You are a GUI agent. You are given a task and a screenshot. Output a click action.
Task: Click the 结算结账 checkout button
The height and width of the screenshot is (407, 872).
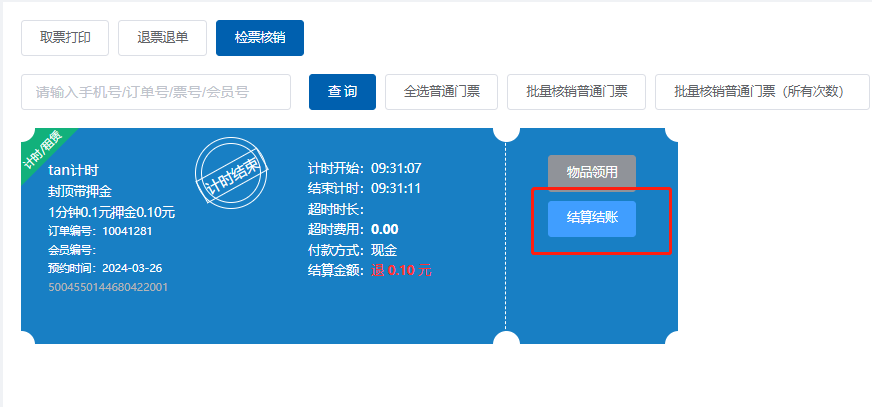[x=592, y=218]
